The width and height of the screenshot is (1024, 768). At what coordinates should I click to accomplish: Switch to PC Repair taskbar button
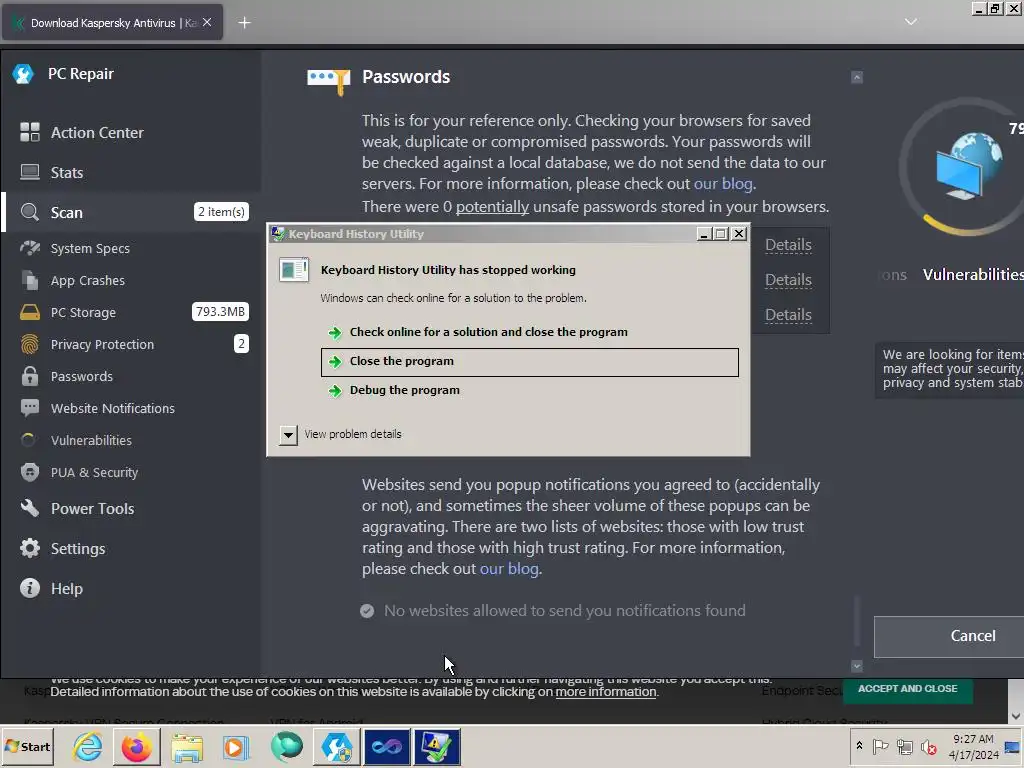point(337,747)
